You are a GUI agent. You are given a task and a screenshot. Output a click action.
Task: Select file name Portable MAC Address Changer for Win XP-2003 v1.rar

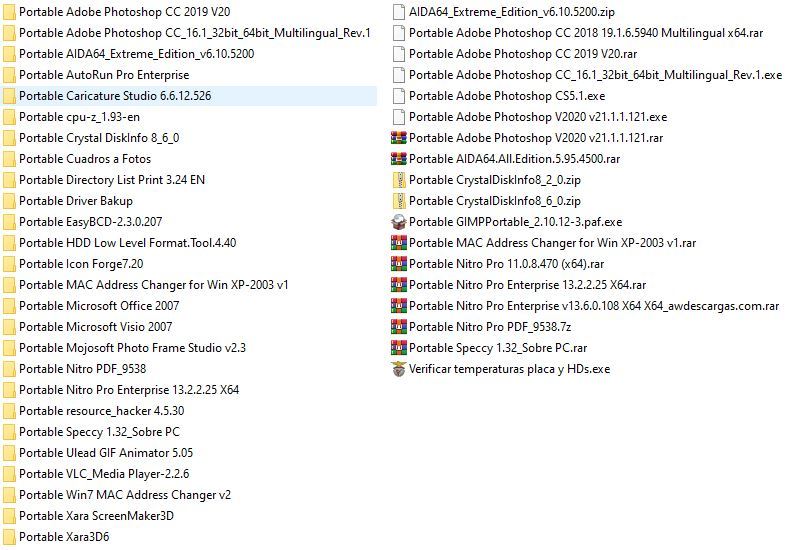pos(552,243)
